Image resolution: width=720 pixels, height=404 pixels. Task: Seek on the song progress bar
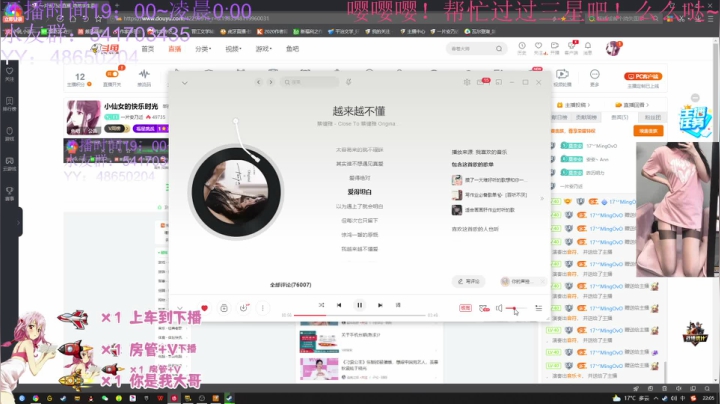360,315
